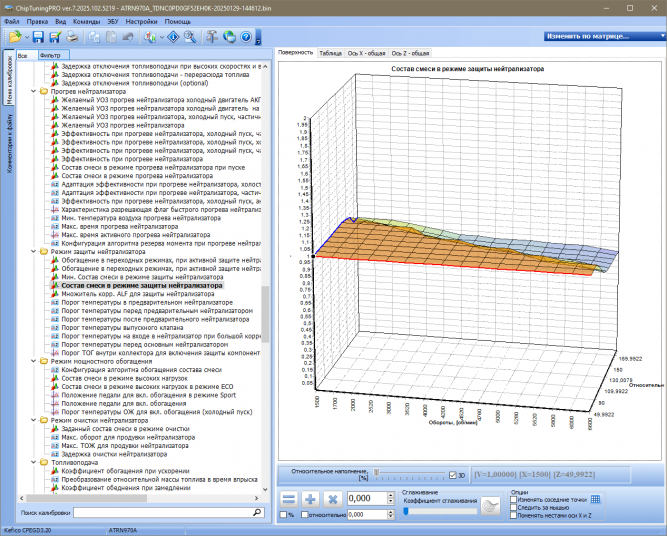Open the 'Правка' menu
667x536 pixels.
[x=37, y=21]
